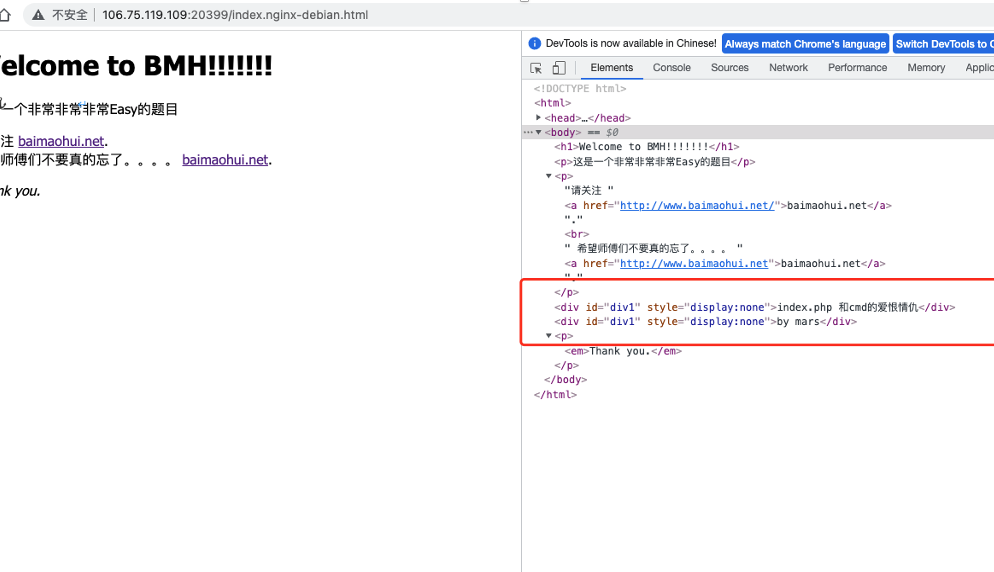Click Always match Chrome's language button
Screen dimensions: 994x572
pyautogui.click(x=805, y=44)
